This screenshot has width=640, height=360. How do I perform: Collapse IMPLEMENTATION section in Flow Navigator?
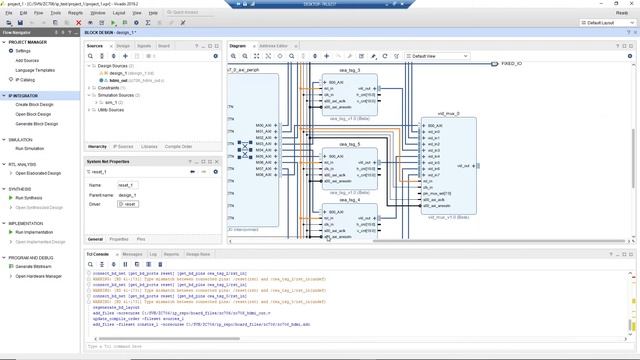coord(4,223)
